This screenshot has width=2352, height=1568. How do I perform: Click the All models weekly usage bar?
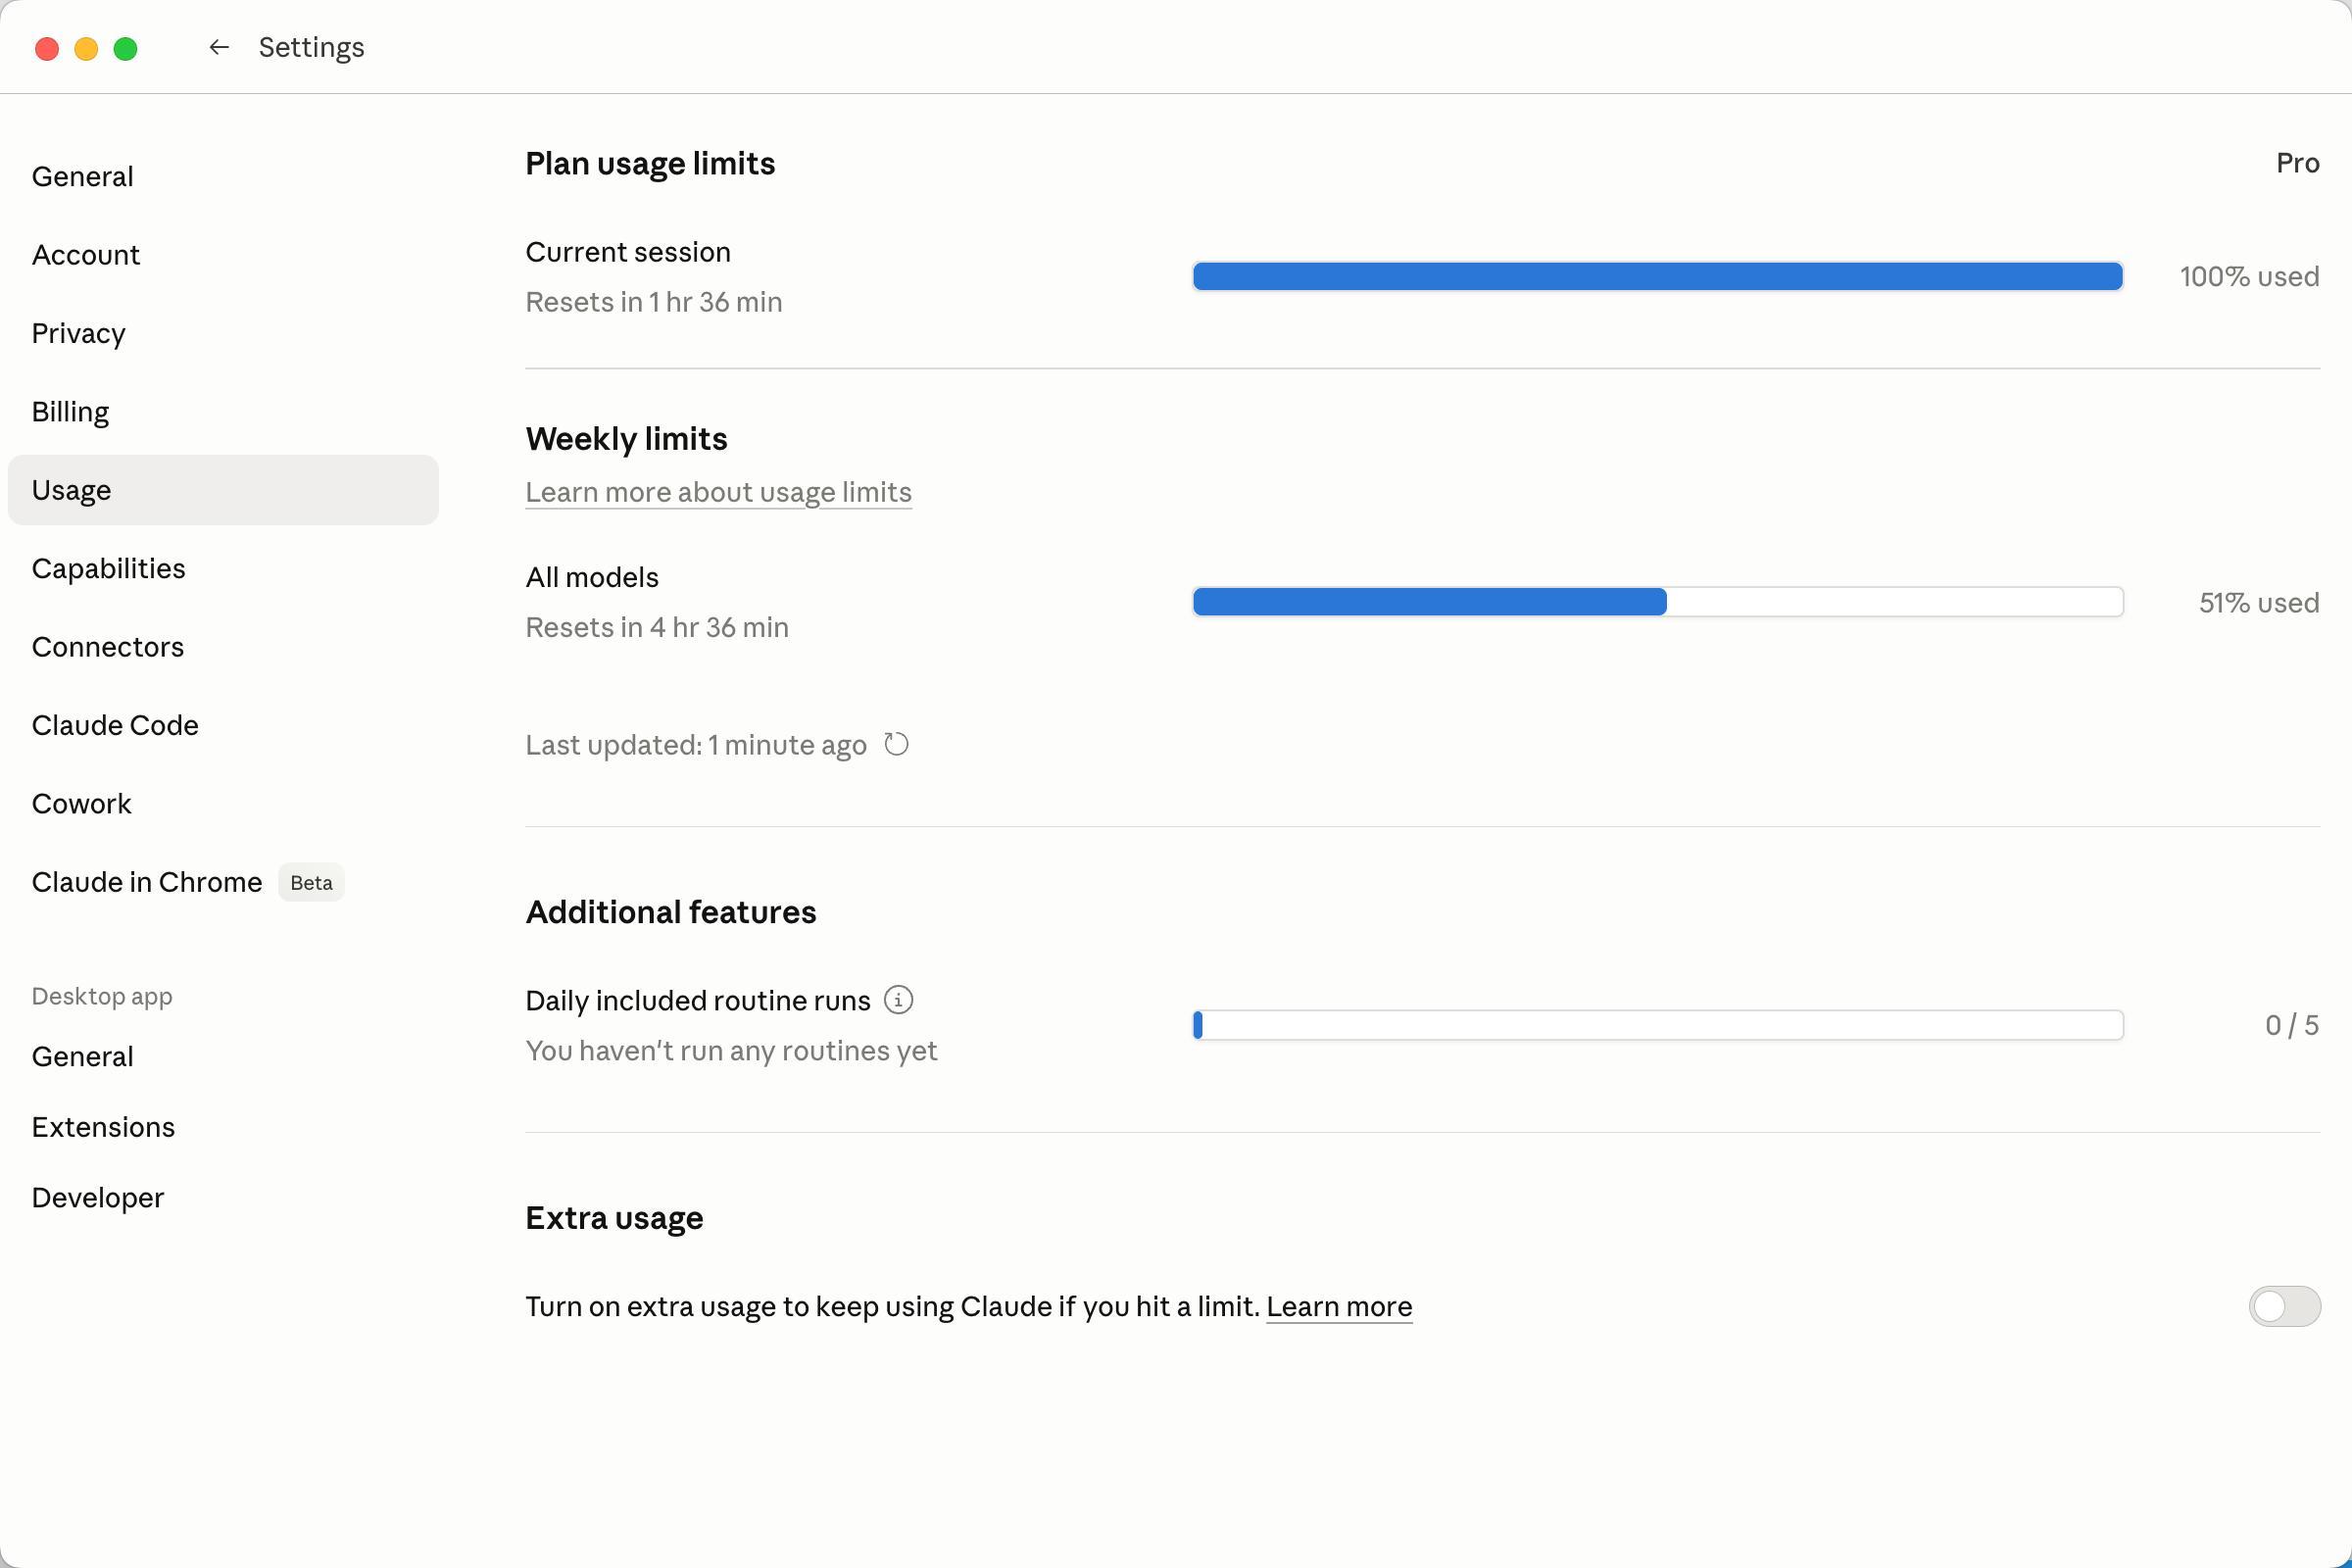click(x=1657, y=602)
